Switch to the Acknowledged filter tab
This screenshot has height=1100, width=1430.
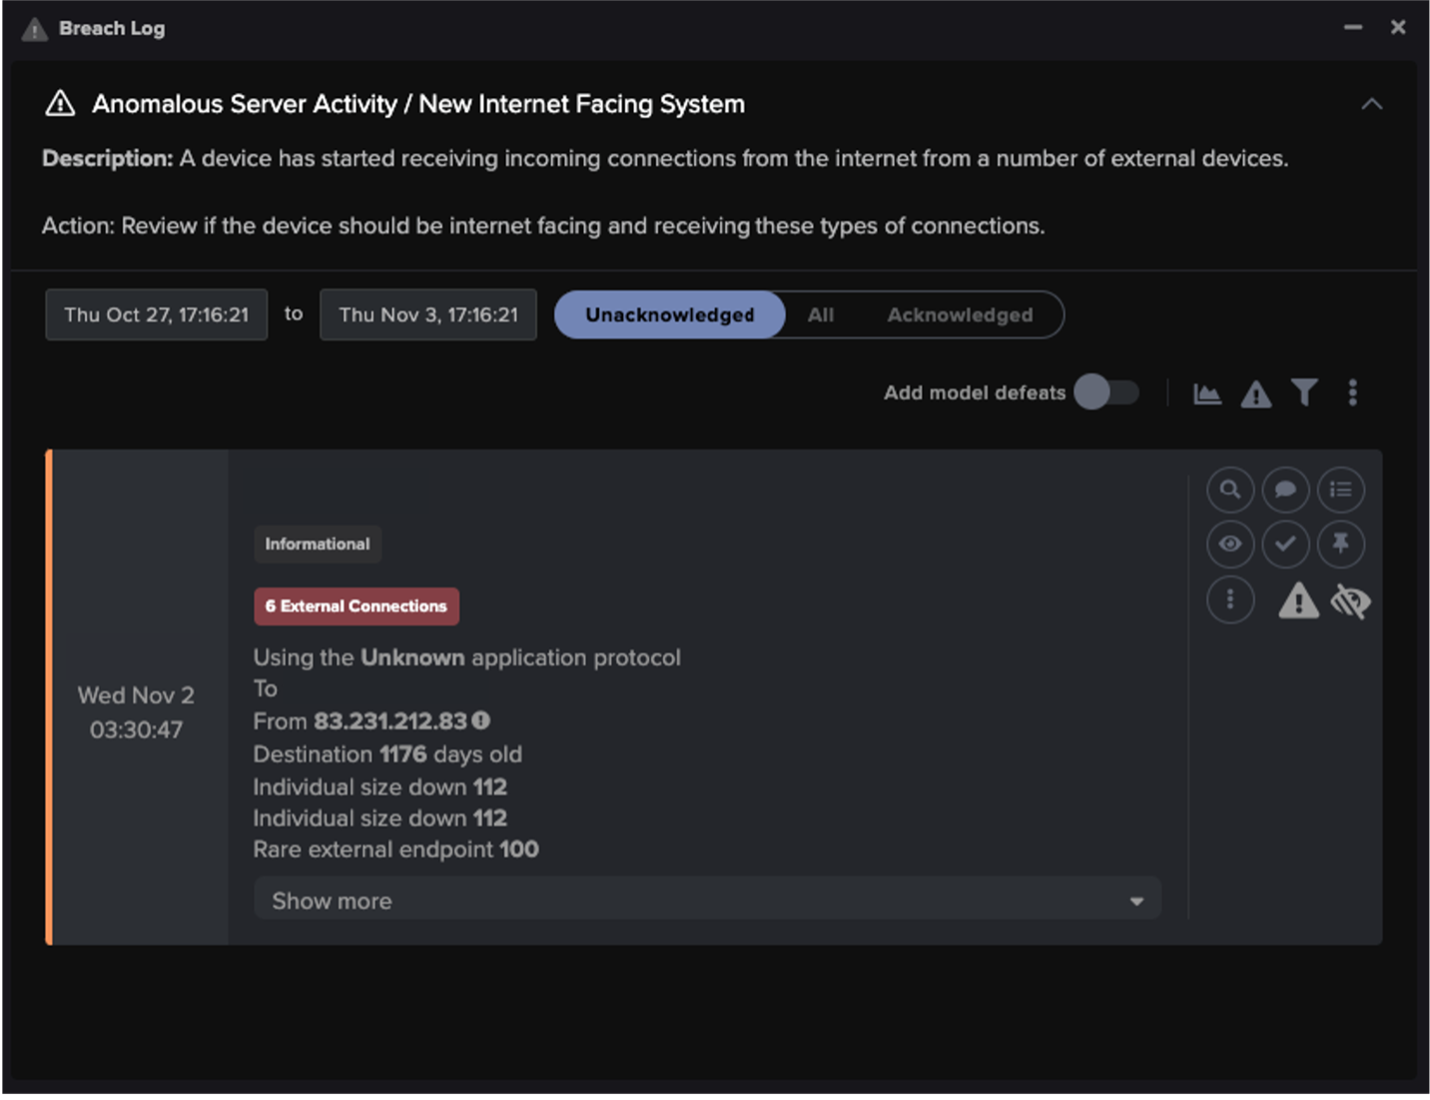tap(959, 314)
